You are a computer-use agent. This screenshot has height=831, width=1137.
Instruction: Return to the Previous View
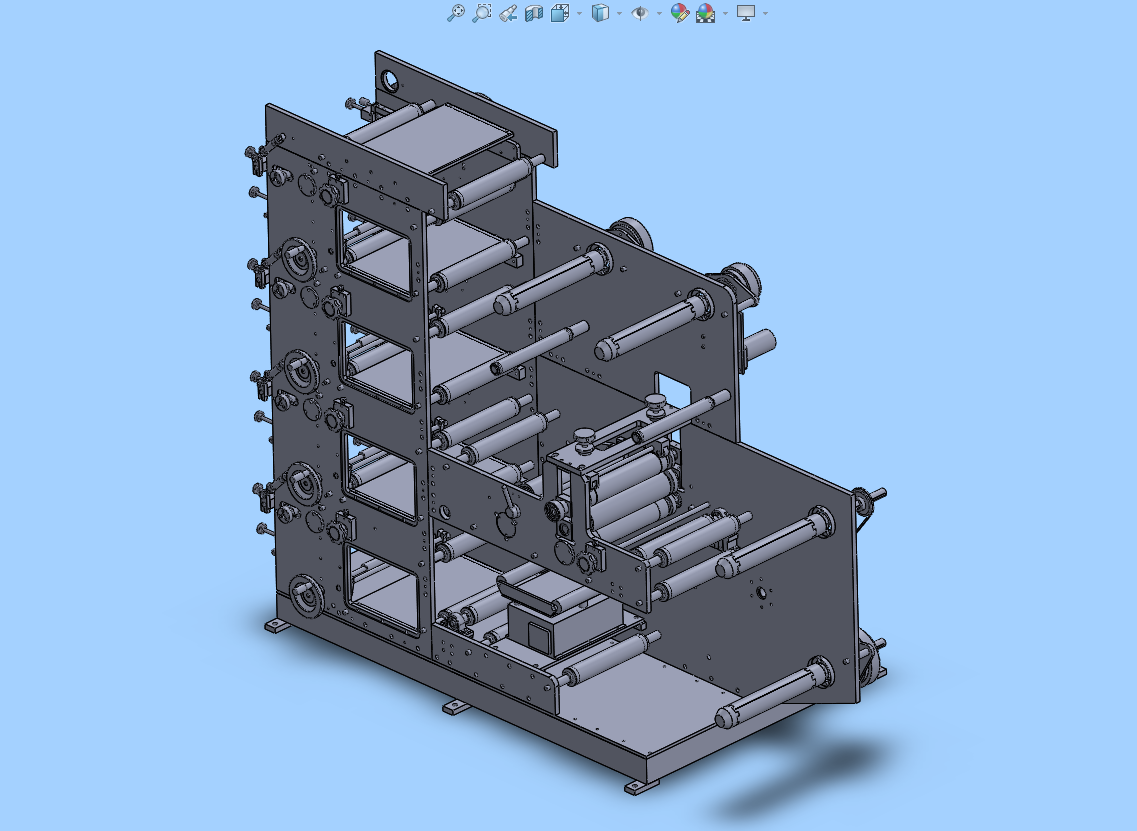508,12
